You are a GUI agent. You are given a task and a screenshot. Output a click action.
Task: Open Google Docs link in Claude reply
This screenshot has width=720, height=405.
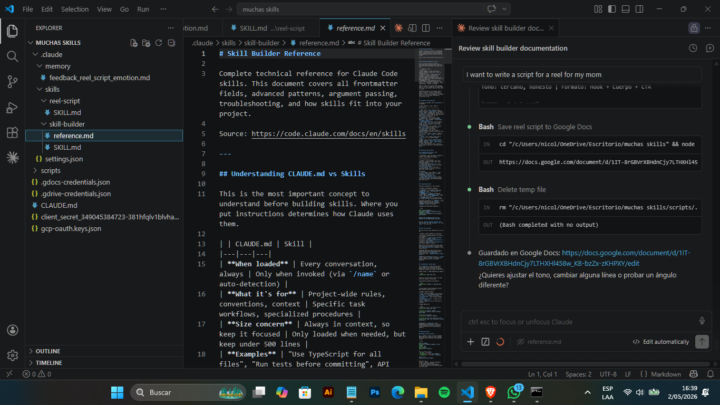click(584, 258)
